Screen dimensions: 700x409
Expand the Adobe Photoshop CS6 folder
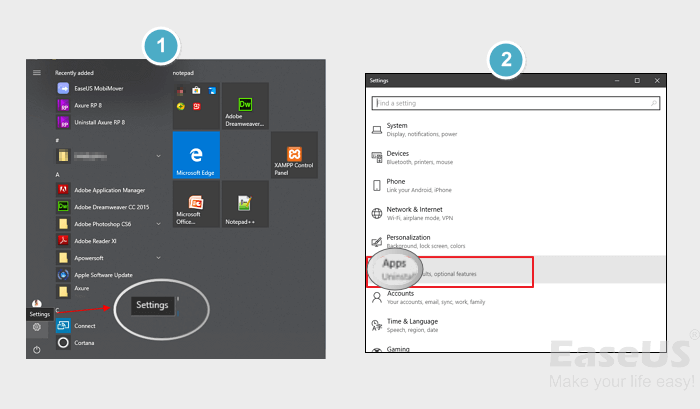click(x=158, y=224)
